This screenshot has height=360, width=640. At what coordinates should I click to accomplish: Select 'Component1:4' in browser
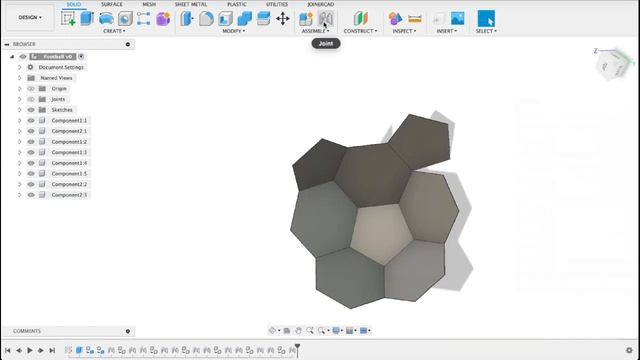click(69, 163)
